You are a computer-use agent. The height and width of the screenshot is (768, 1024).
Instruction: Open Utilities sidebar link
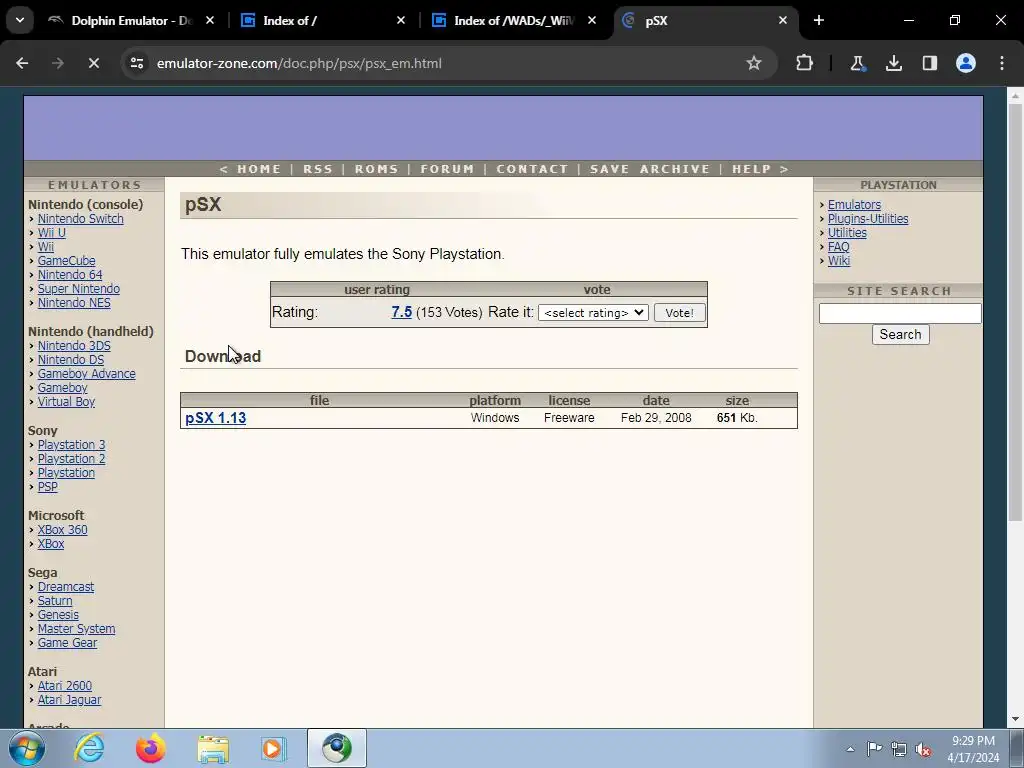(x=847, y=232)
